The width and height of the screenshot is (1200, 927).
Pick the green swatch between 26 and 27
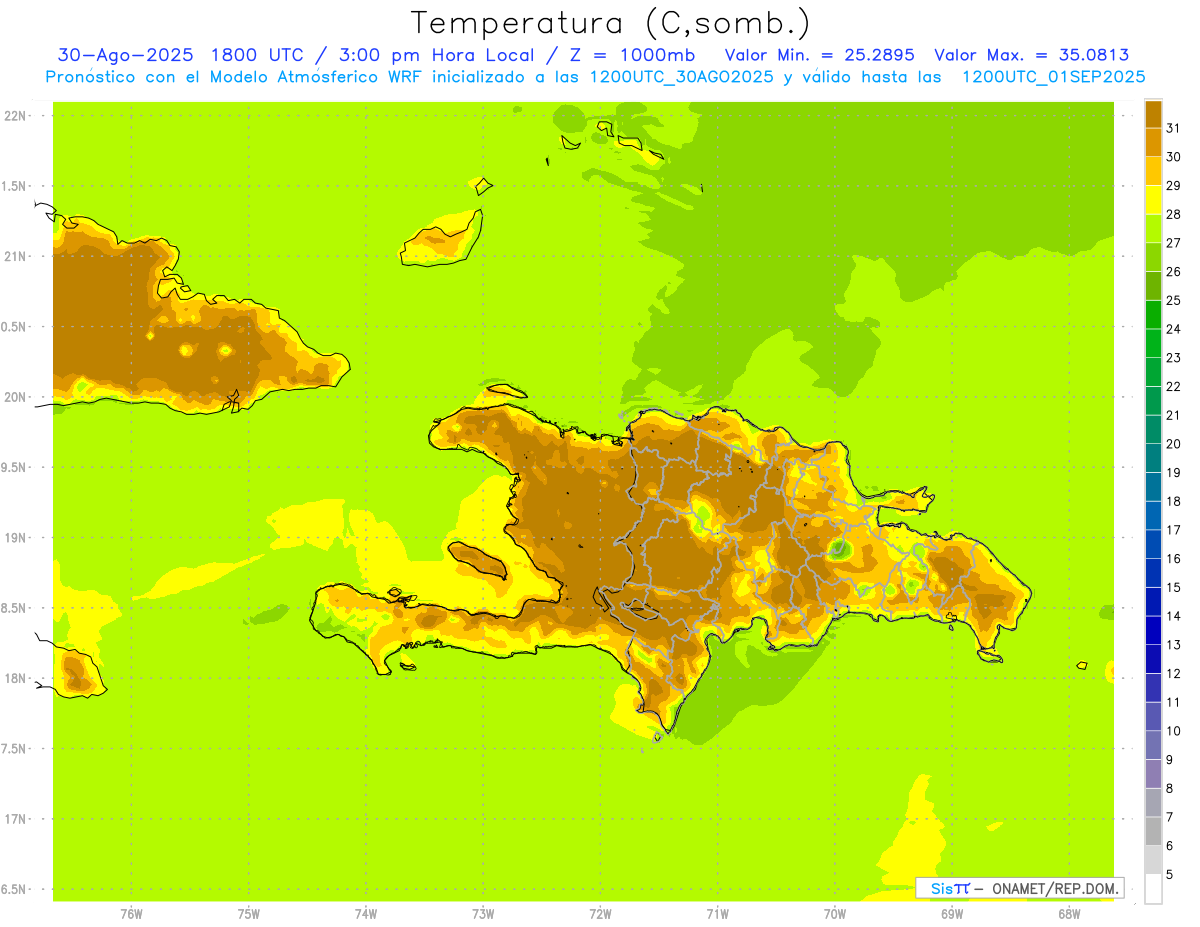pyautogui.click(x=1153, y=257)
